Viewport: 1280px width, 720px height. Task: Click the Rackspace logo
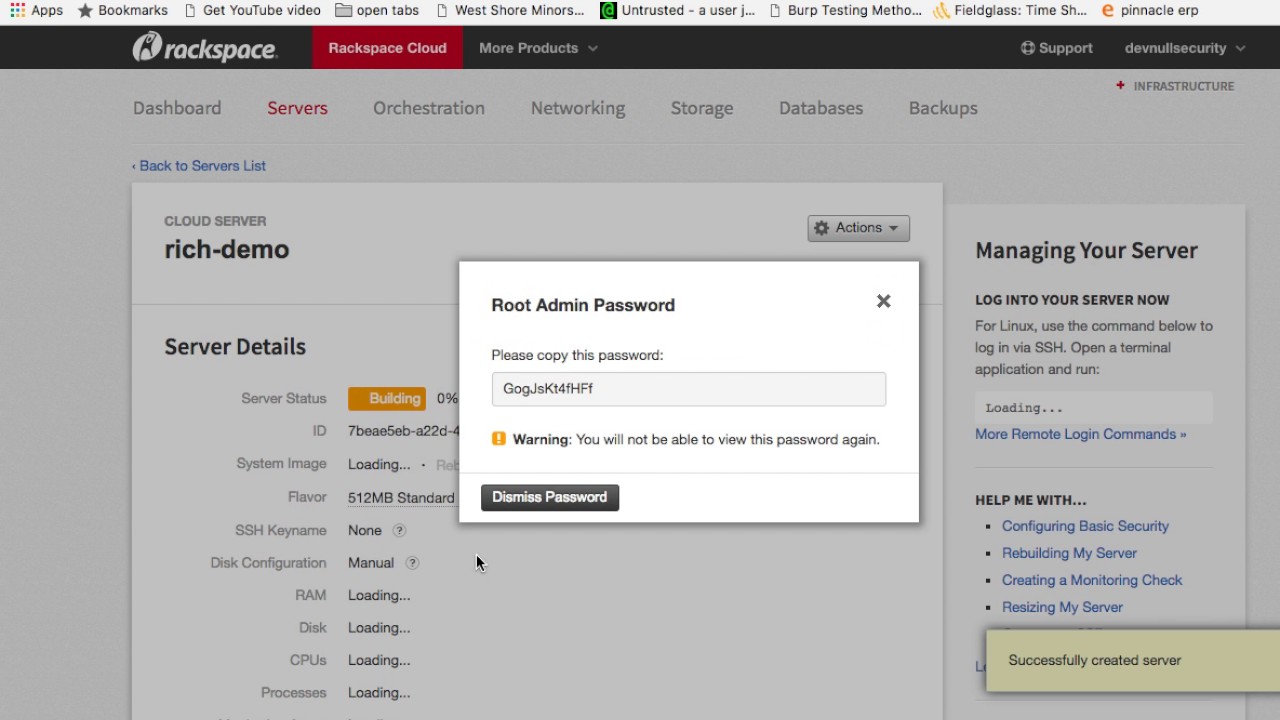click(205, 47)
